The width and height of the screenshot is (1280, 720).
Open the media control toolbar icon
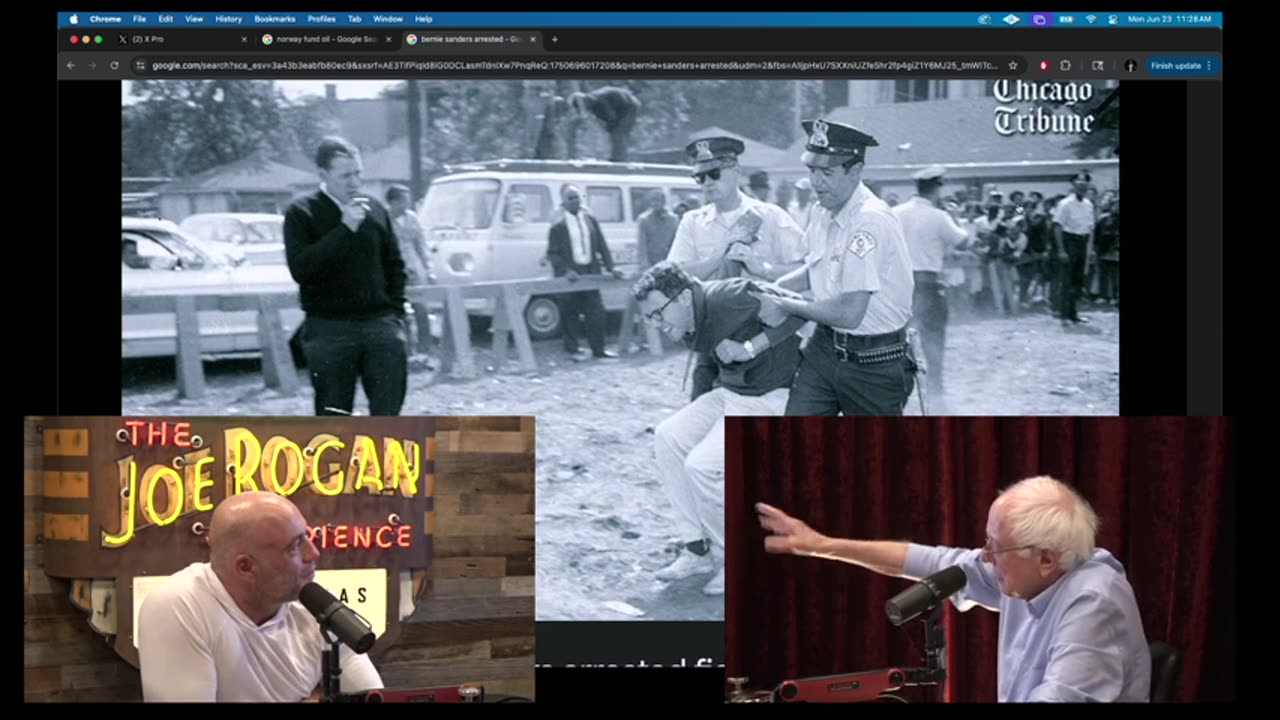coord(1097,65)
